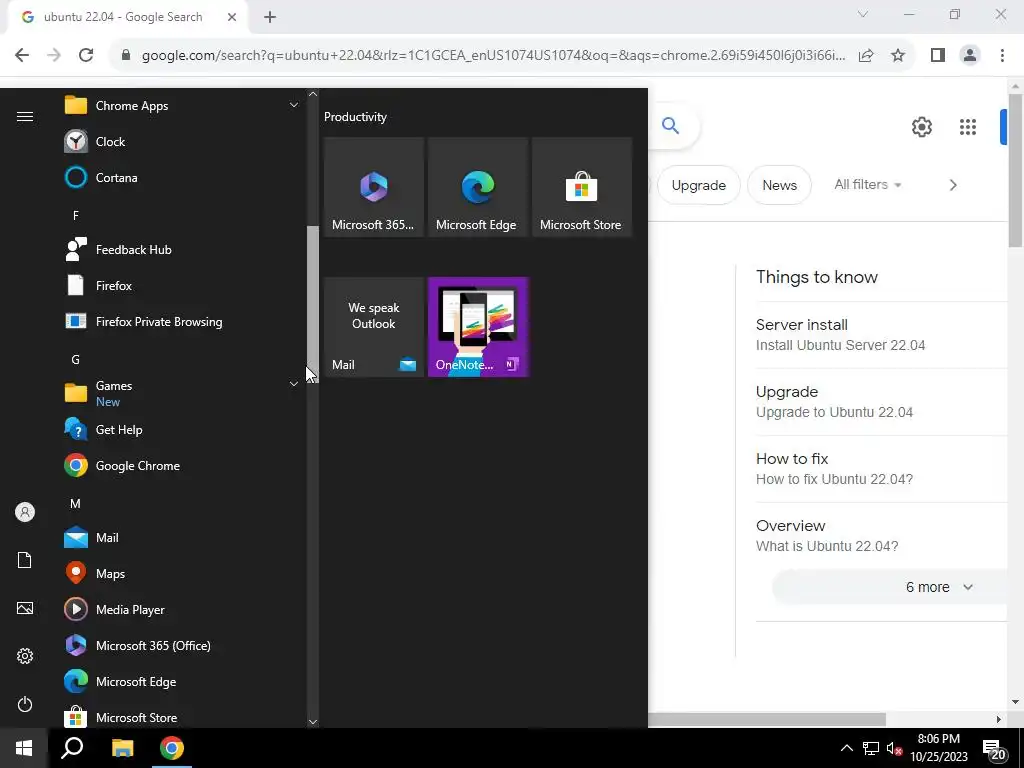Click app list scrollbar down arrow
This screenshot has width=1024, height=768.
(313, 722)
